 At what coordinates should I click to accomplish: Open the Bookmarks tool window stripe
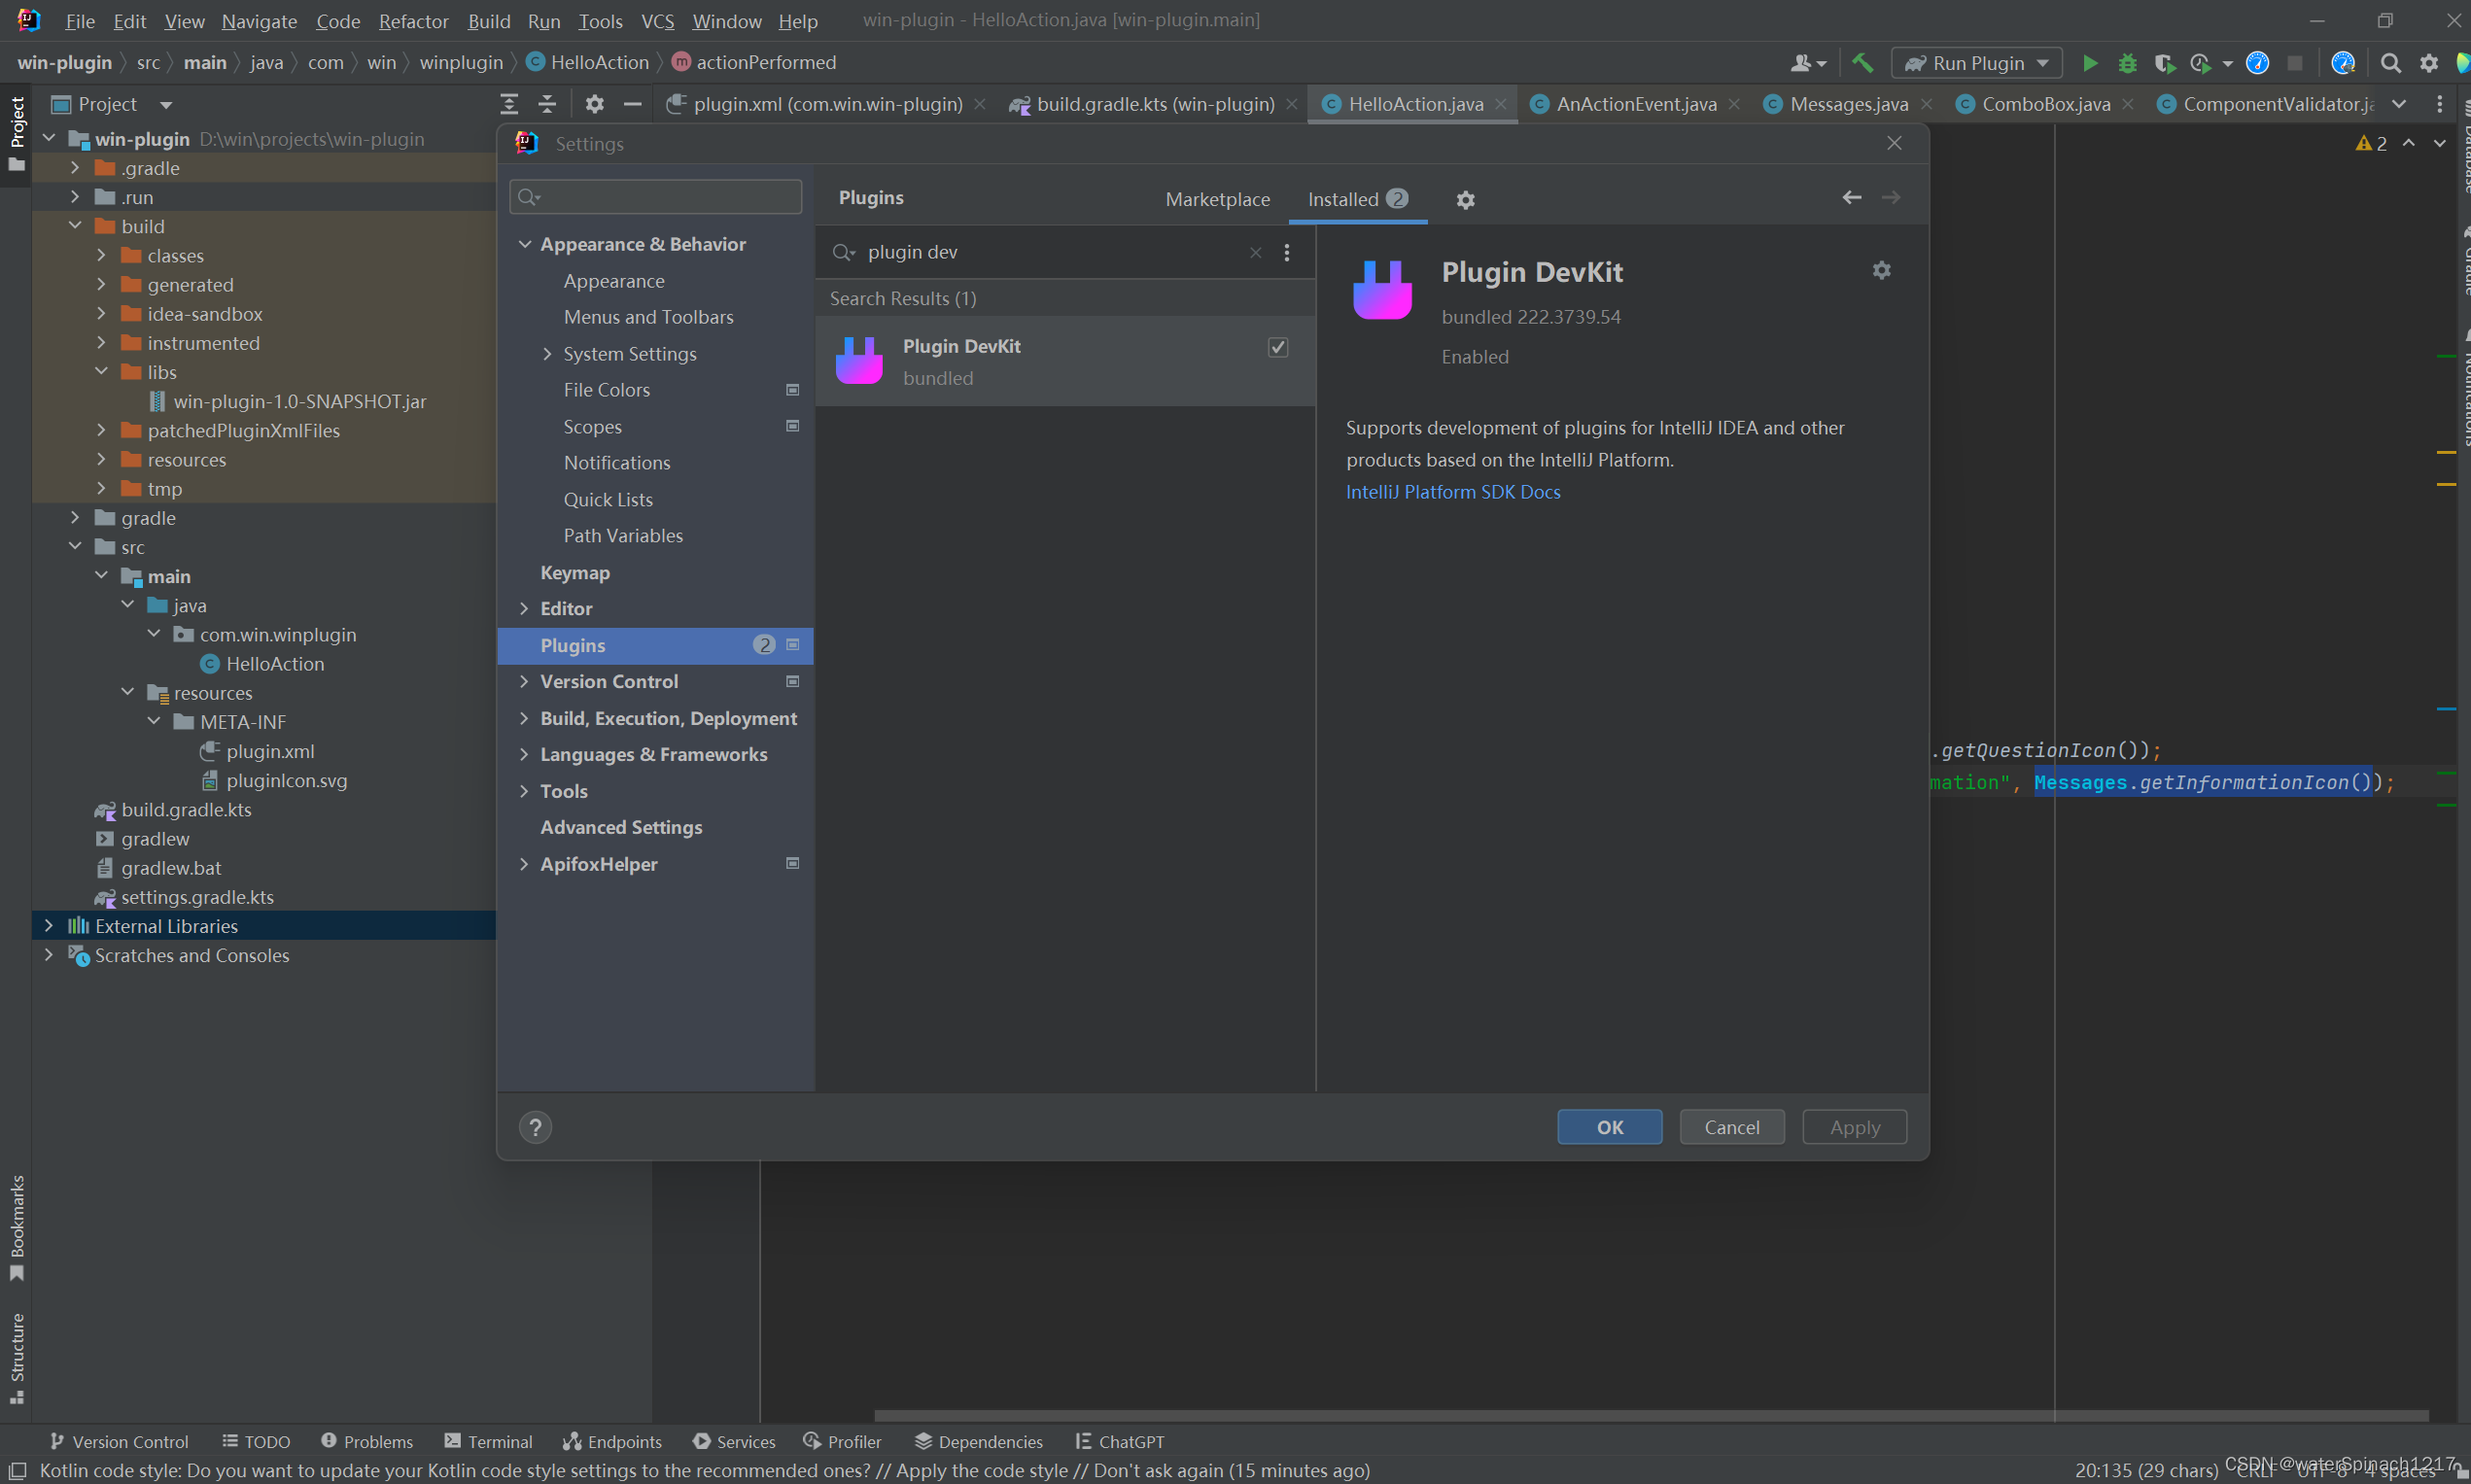[x=17, y=1228]
